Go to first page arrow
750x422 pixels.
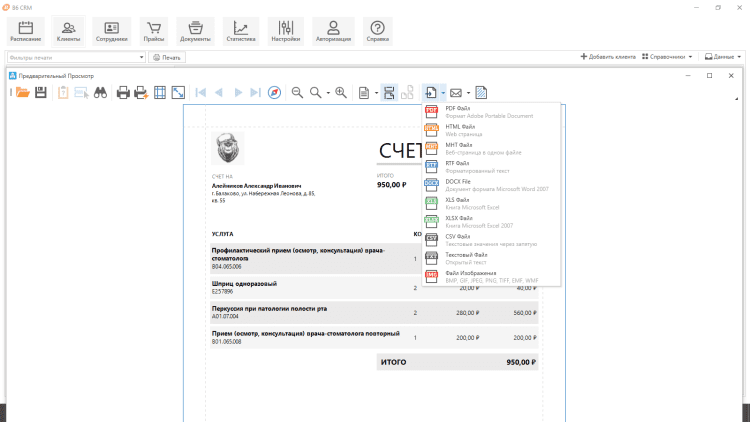[200, 92]
